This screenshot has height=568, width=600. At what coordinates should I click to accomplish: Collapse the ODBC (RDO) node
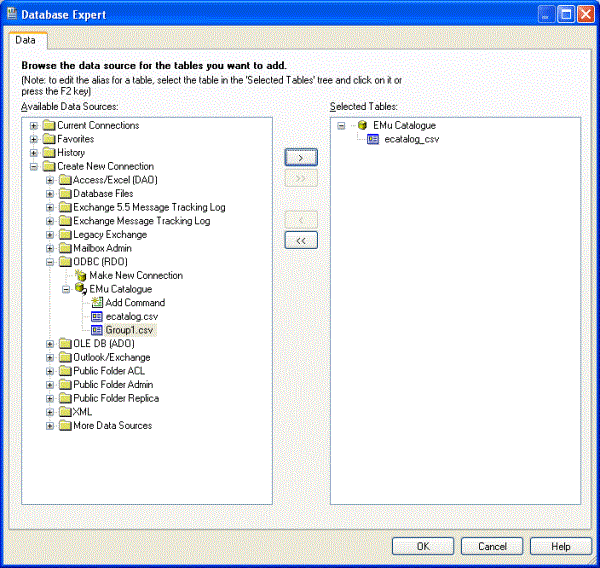pos(50,262)
